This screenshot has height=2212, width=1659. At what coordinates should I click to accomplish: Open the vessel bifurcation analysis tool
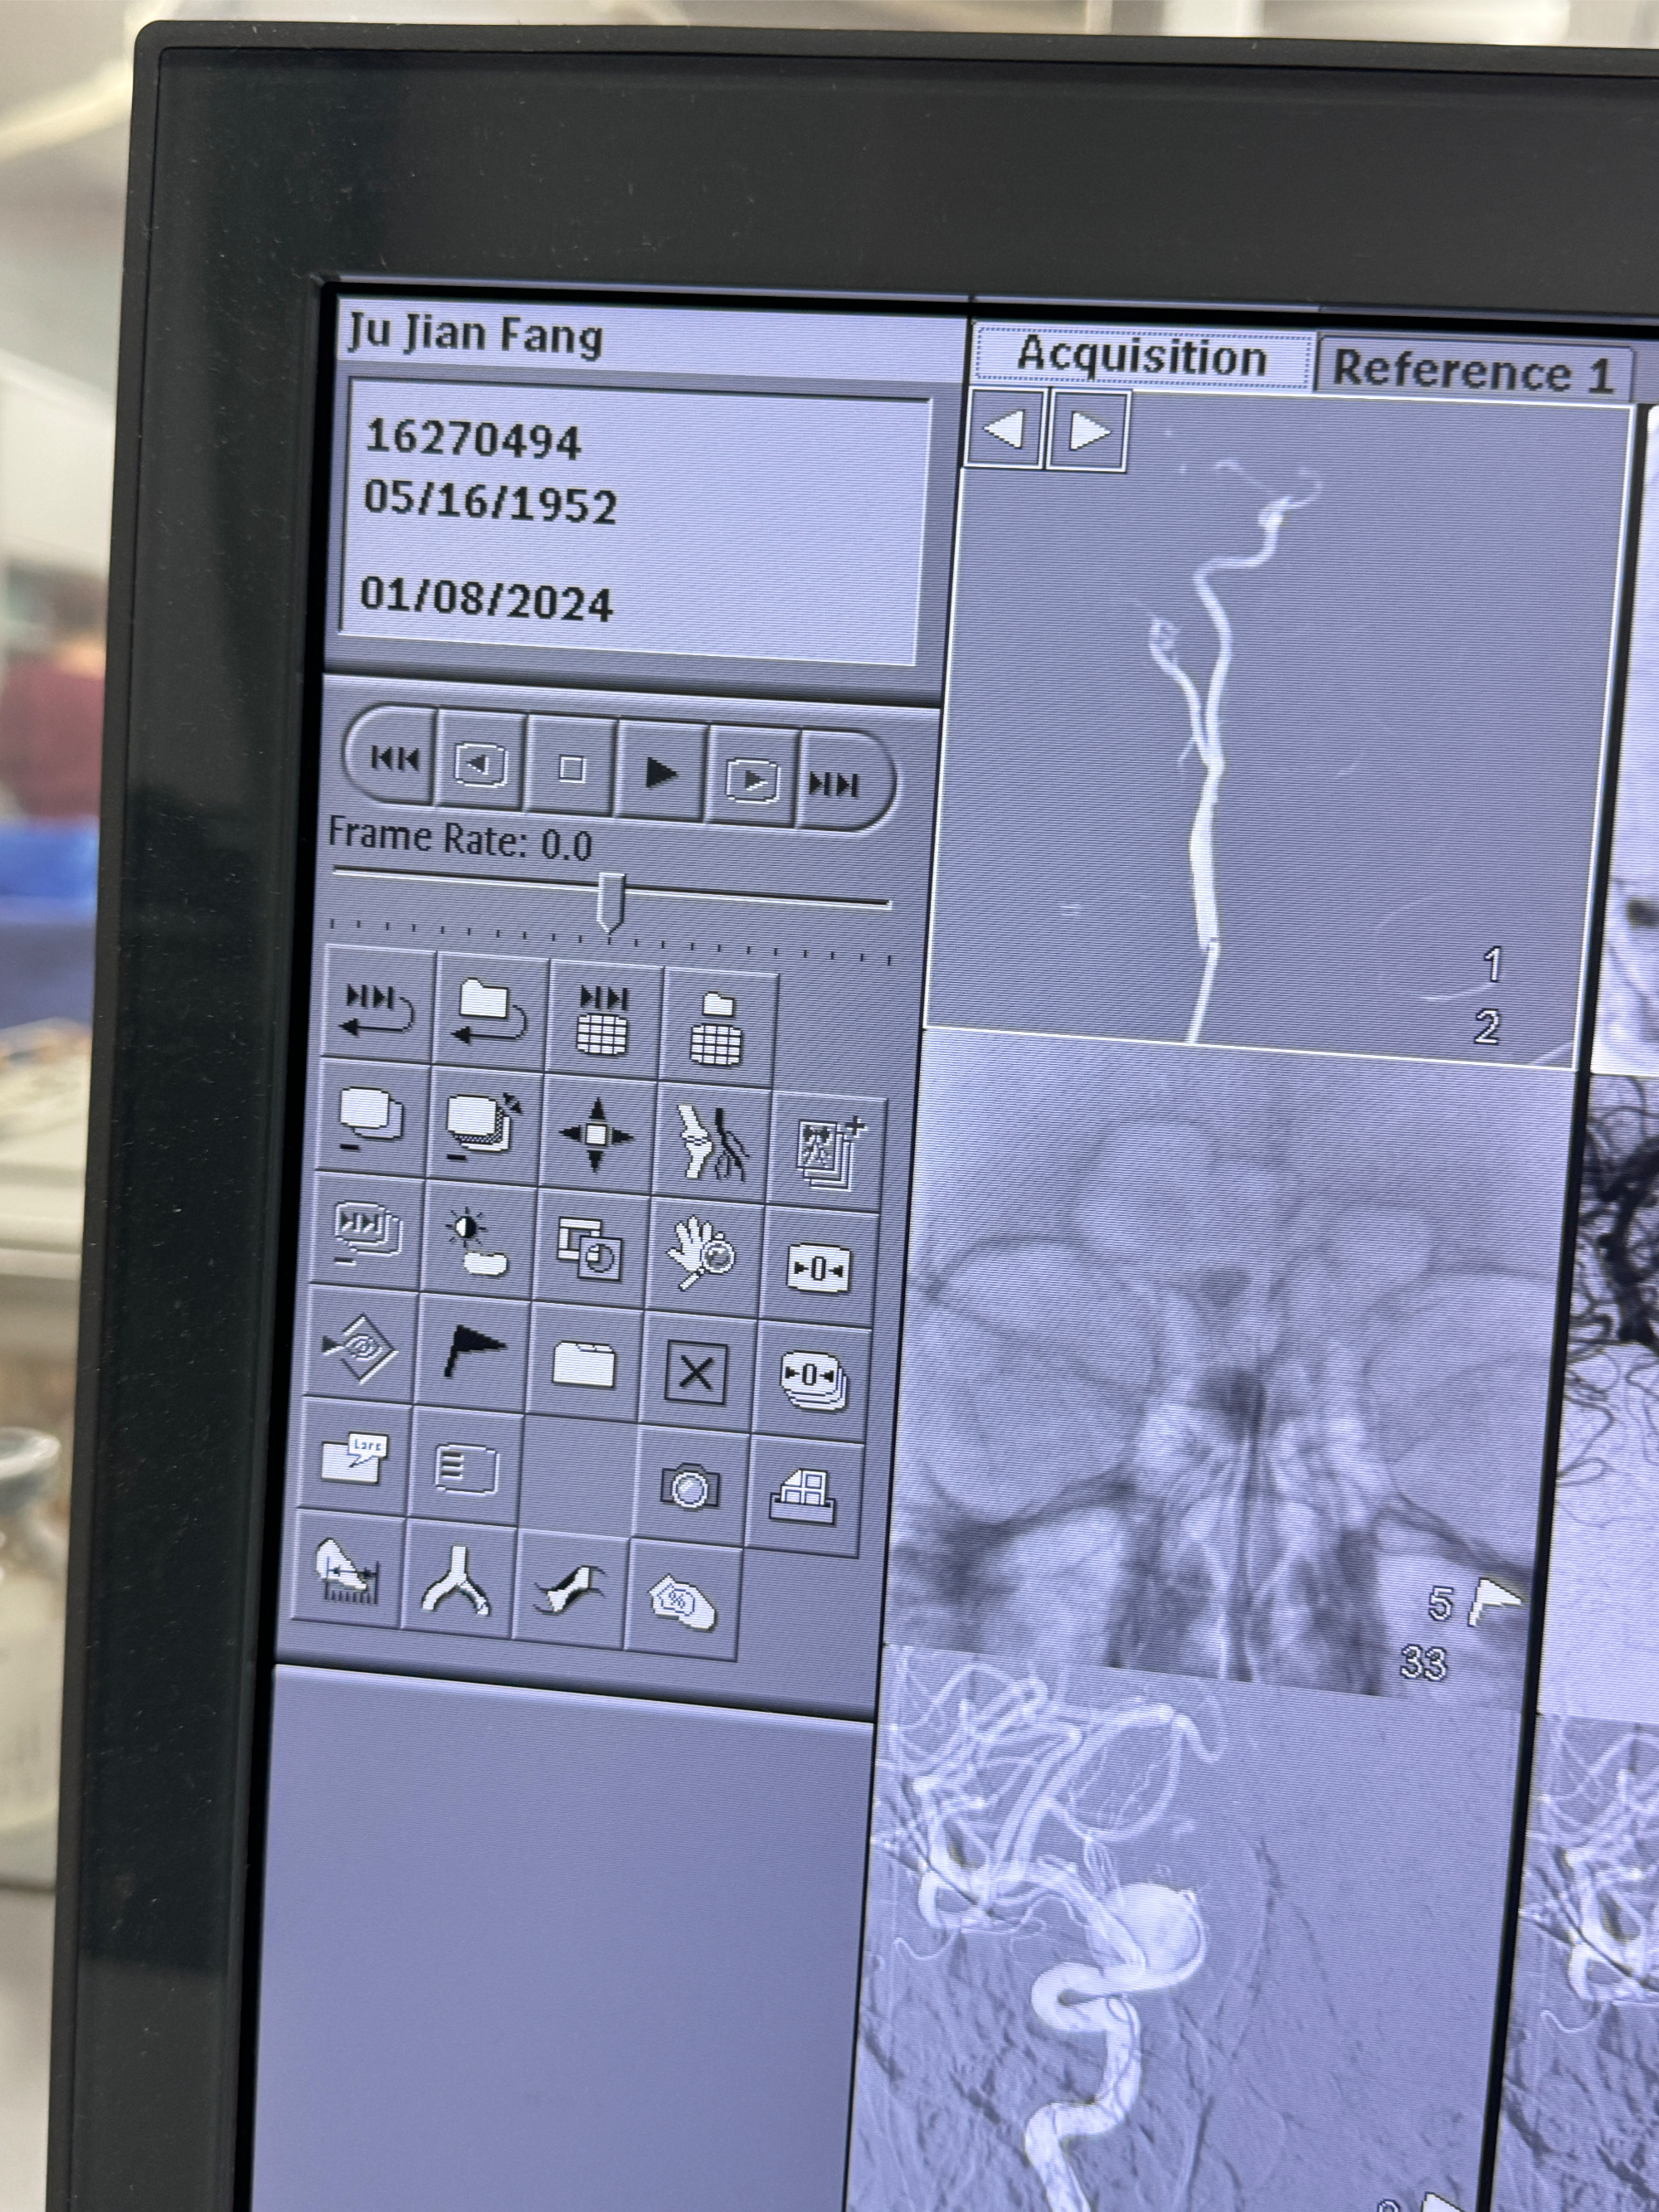point(458,1582)
